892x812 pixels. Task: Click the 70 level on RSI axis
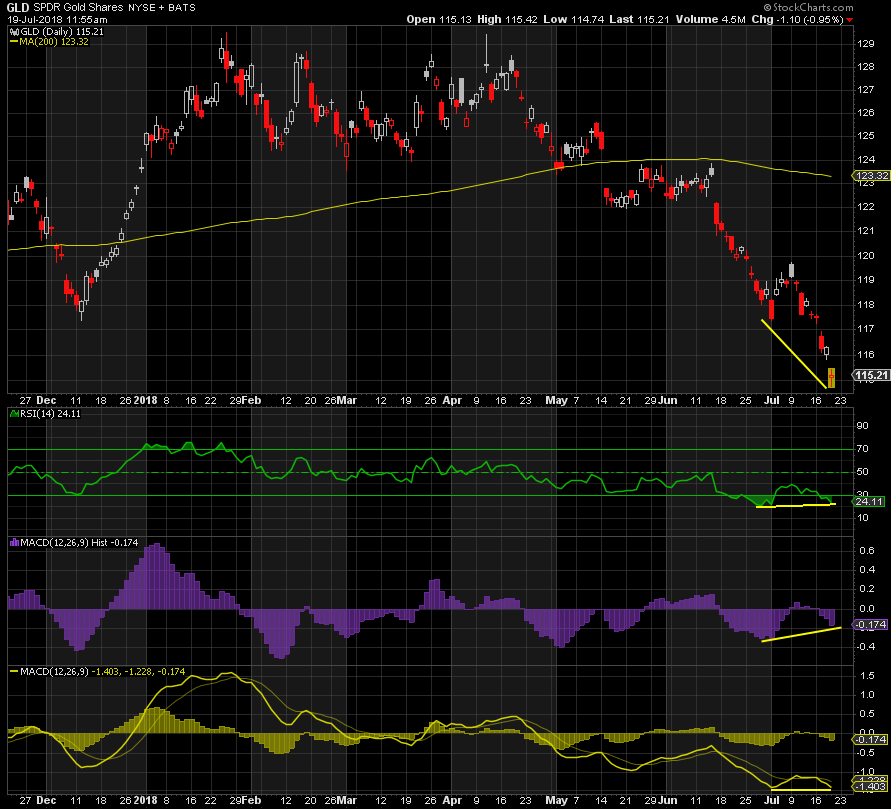(862, 449)
